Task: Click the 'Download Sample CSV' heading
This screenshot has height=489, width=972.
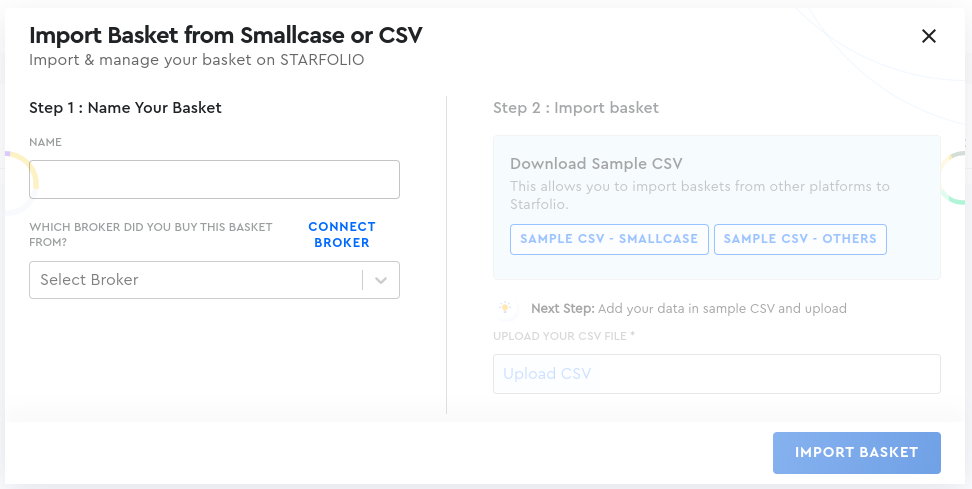Action: (596, 164)
